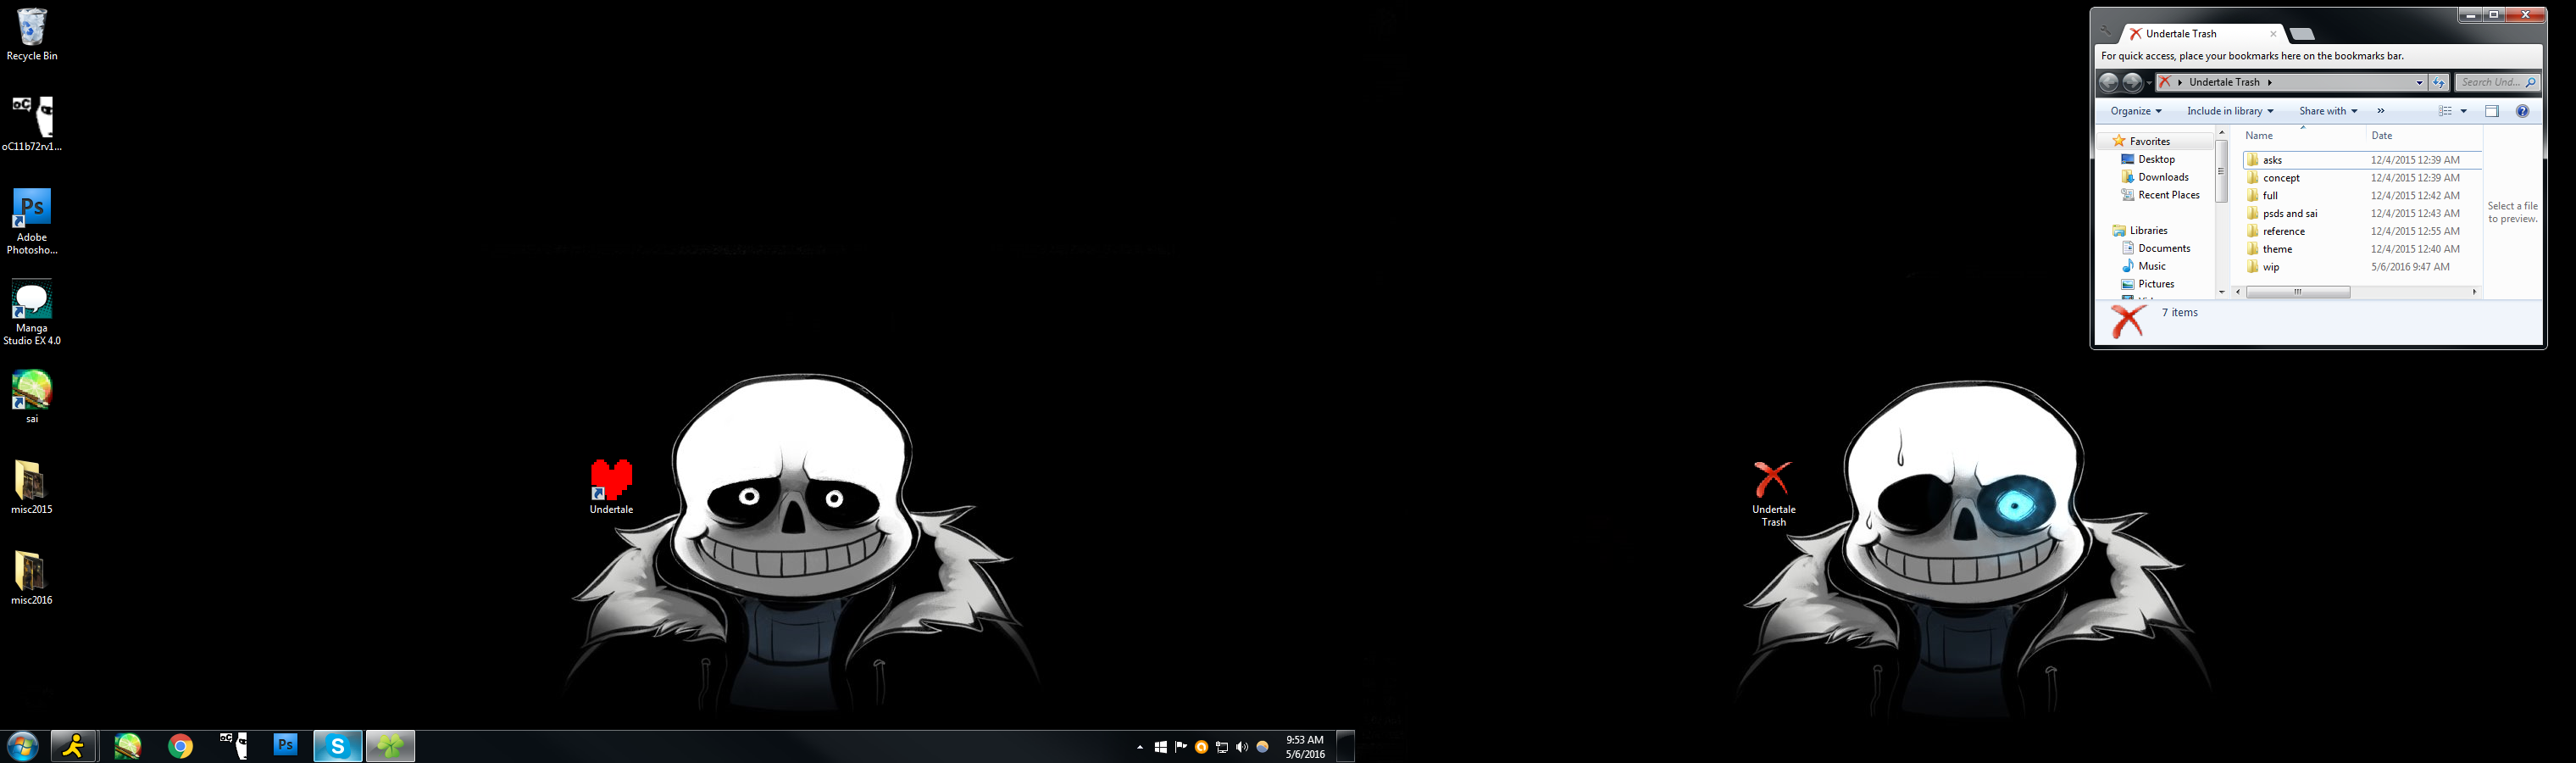Click the Search Undertale Trash field
2576x763 pixels.
pyautogui.click(x=2497, y=82)
